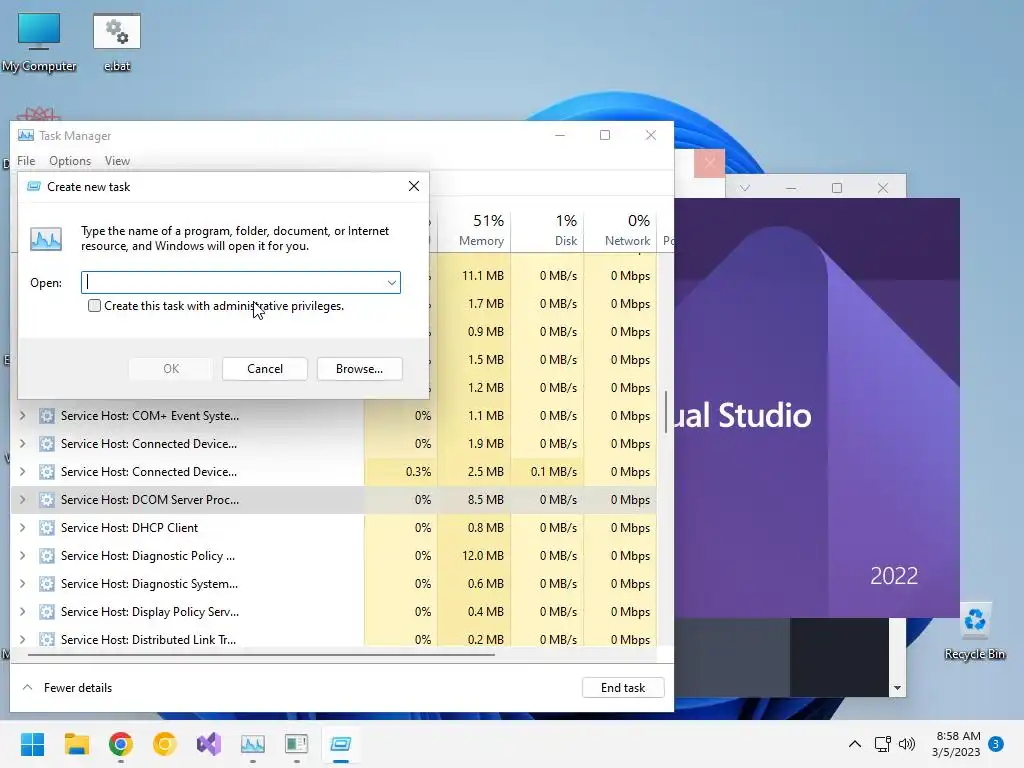Close the Create new task dialog

[413, 187]
